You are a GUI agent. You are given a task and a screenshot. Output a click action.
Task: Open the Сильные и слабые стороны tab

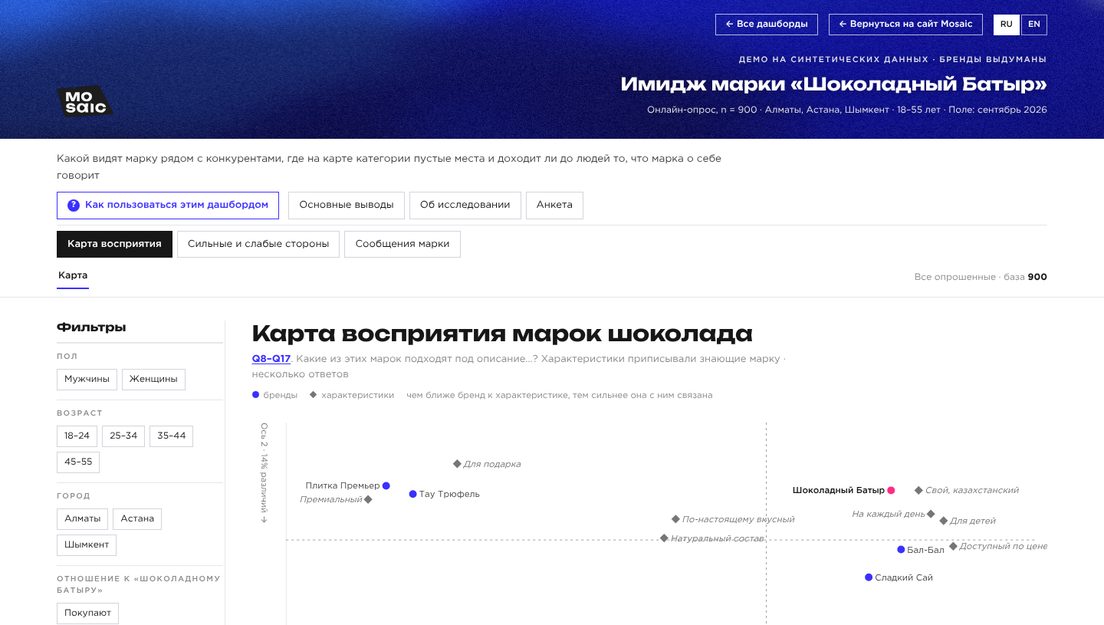pyautogui.click(x=258, y=244)
